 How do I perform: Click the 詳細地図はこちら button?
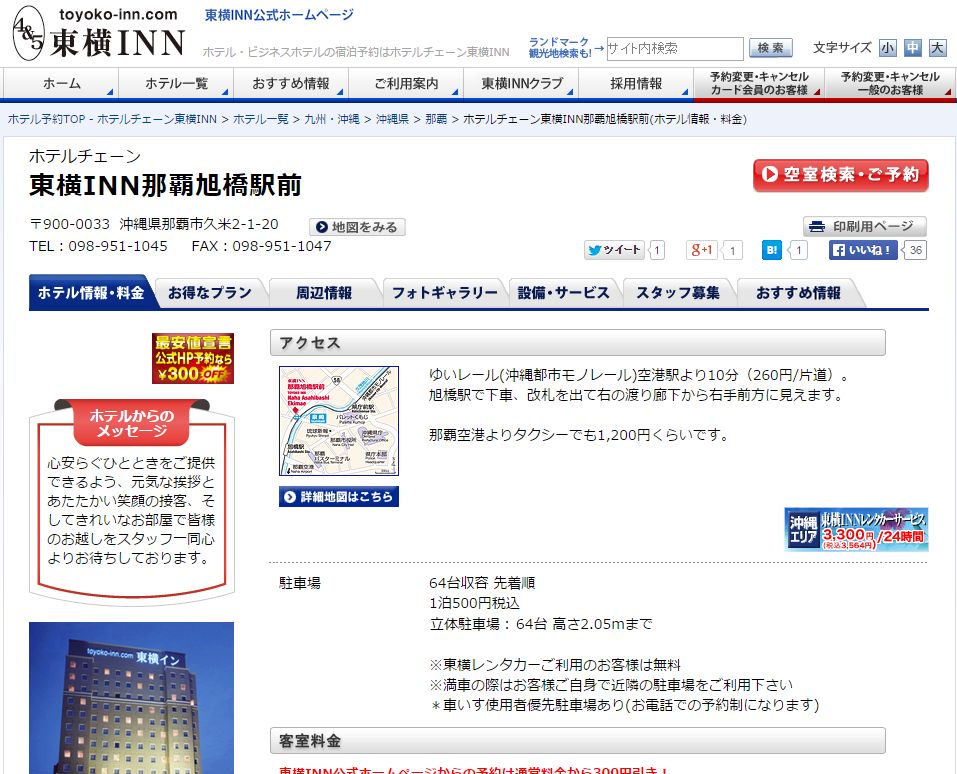coord(339,496)
